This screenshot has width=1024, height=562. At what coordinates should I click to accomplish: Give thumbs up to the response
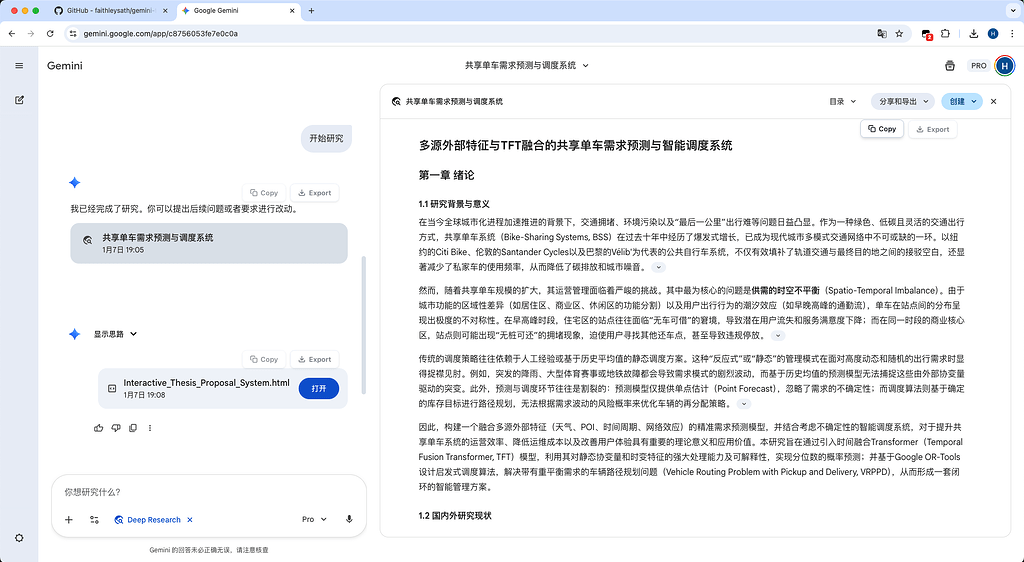pos(99,428)
